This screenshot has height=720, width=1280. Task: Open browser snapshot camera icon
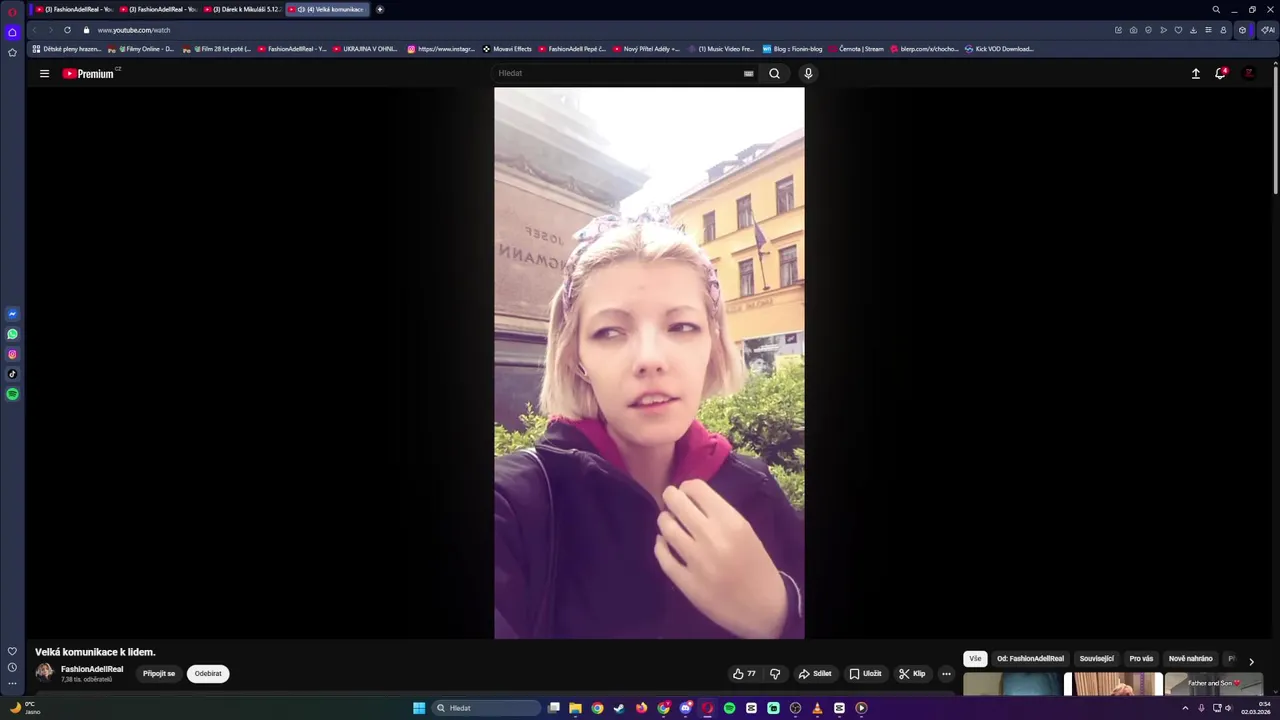pyautogui.click(x=1133, y=30)
